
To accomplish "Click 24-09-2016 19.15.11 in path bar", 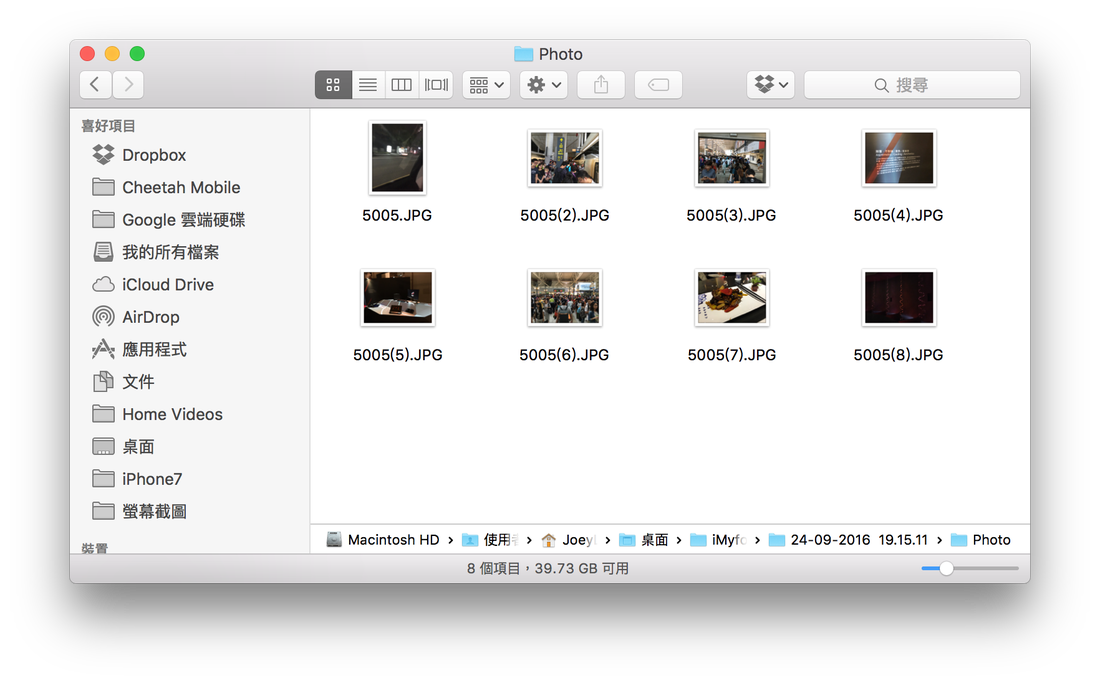I will [x=849, y=540].
